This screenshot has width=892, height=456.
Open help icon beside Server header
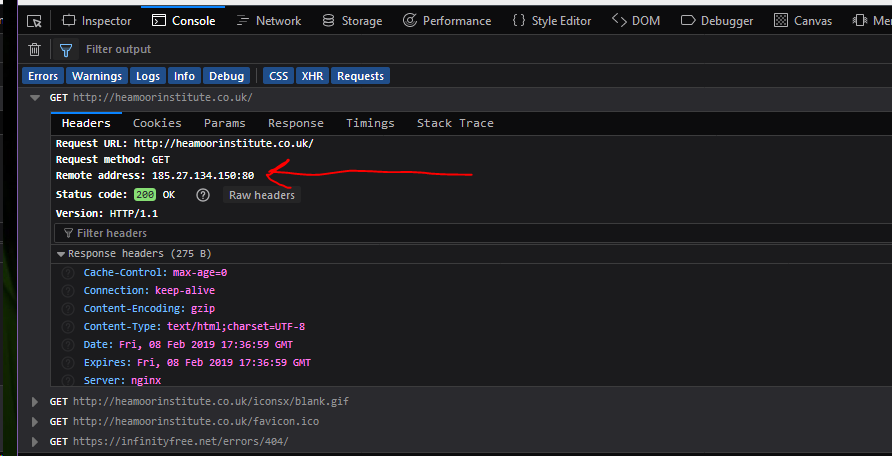coord(68,381)
